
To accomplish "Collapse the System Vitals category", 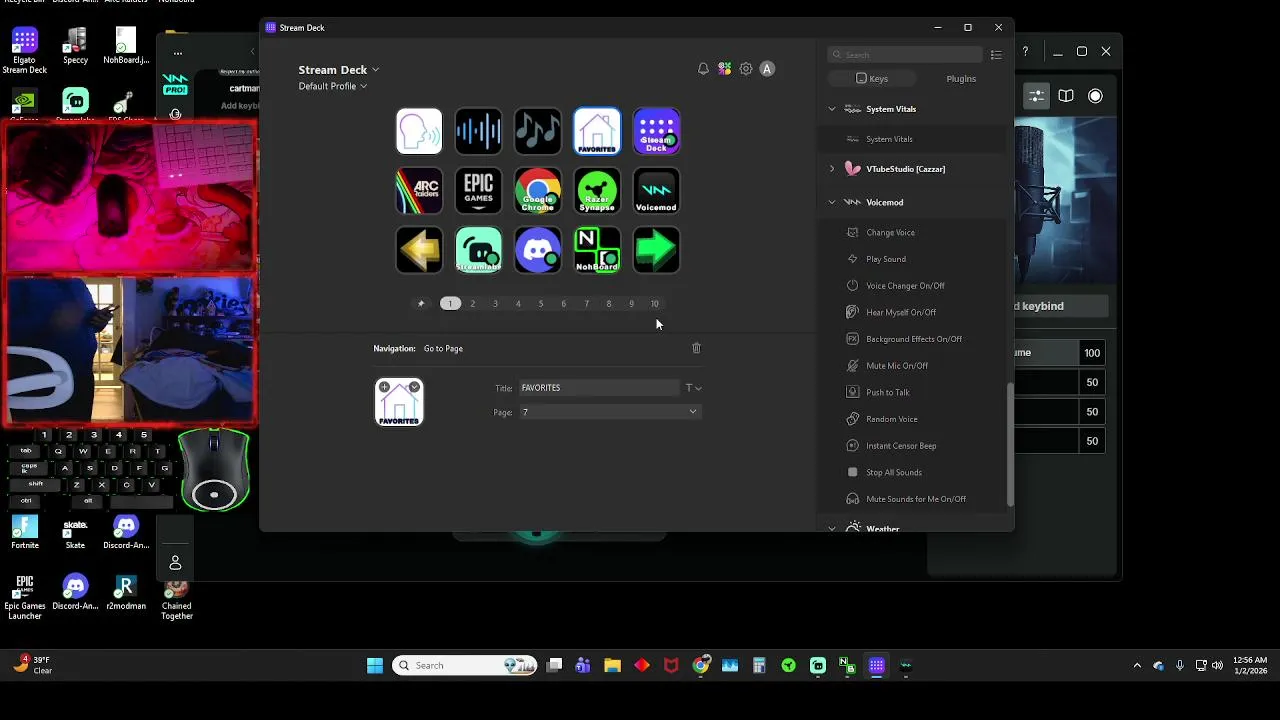I will coord(832,109).
